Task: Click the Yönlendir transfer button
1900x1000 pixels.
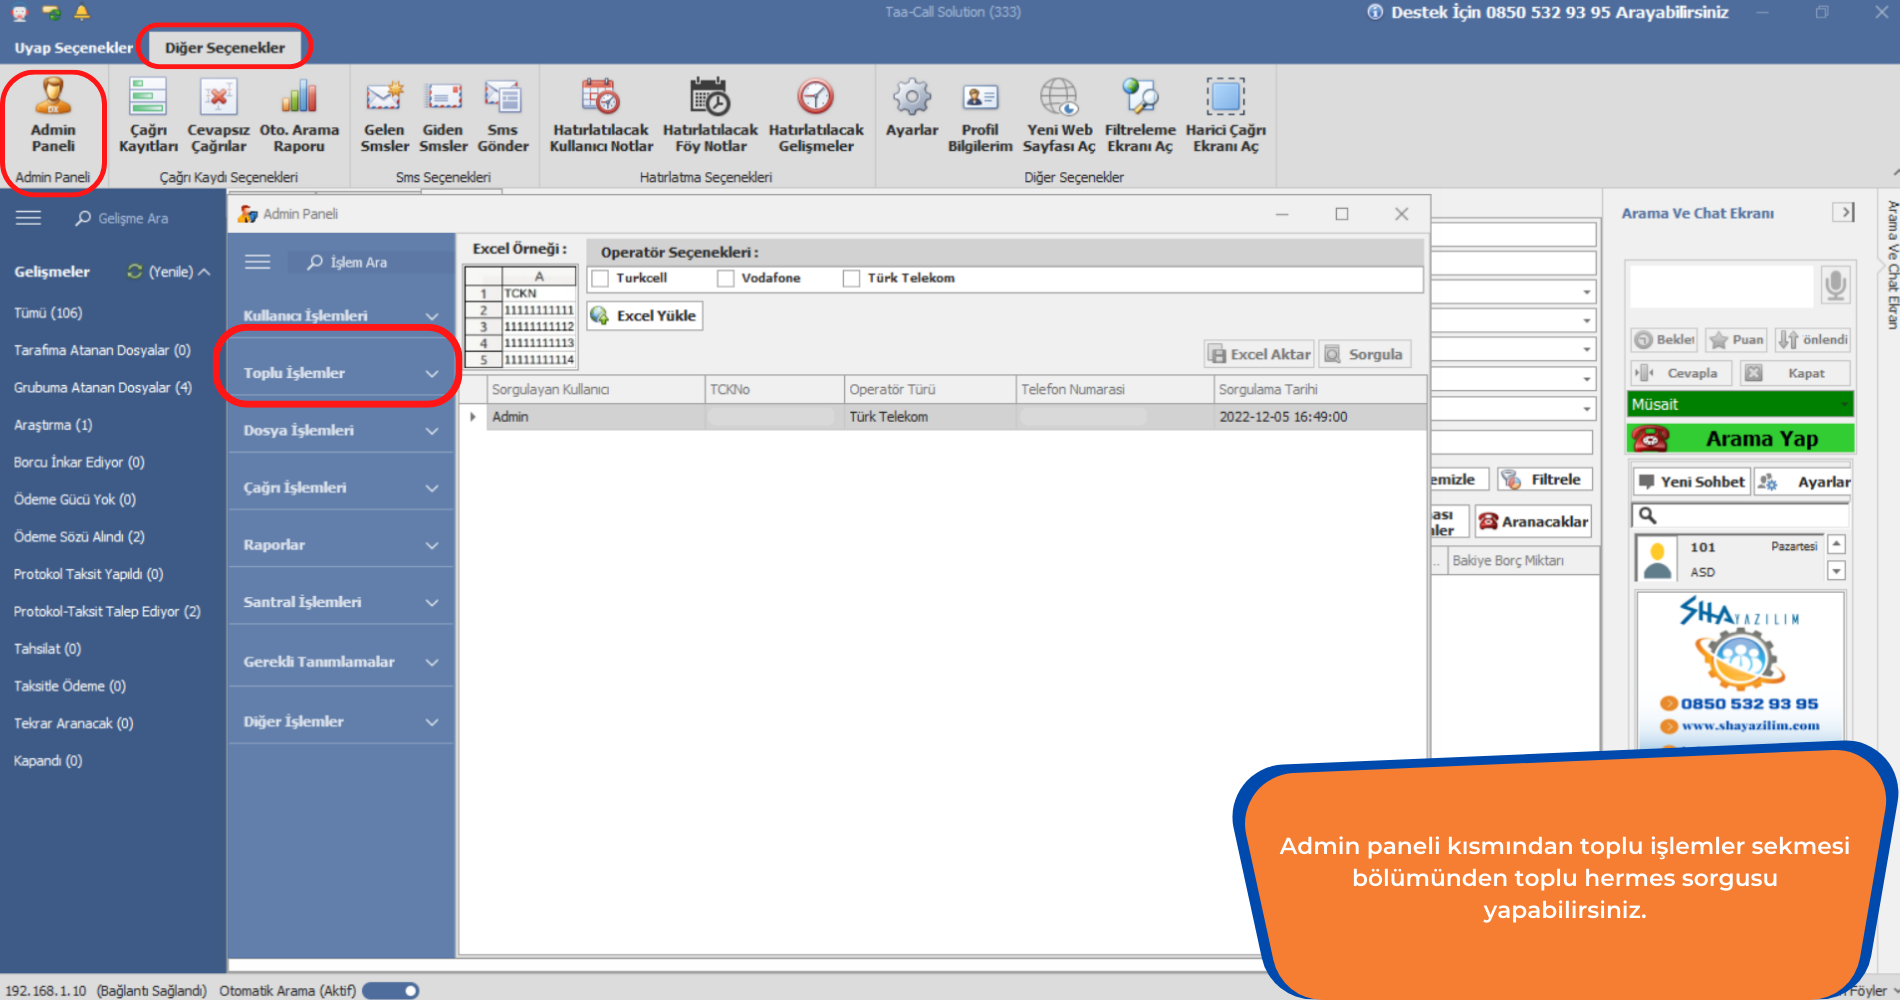Action: click(x=1813, y=340)
